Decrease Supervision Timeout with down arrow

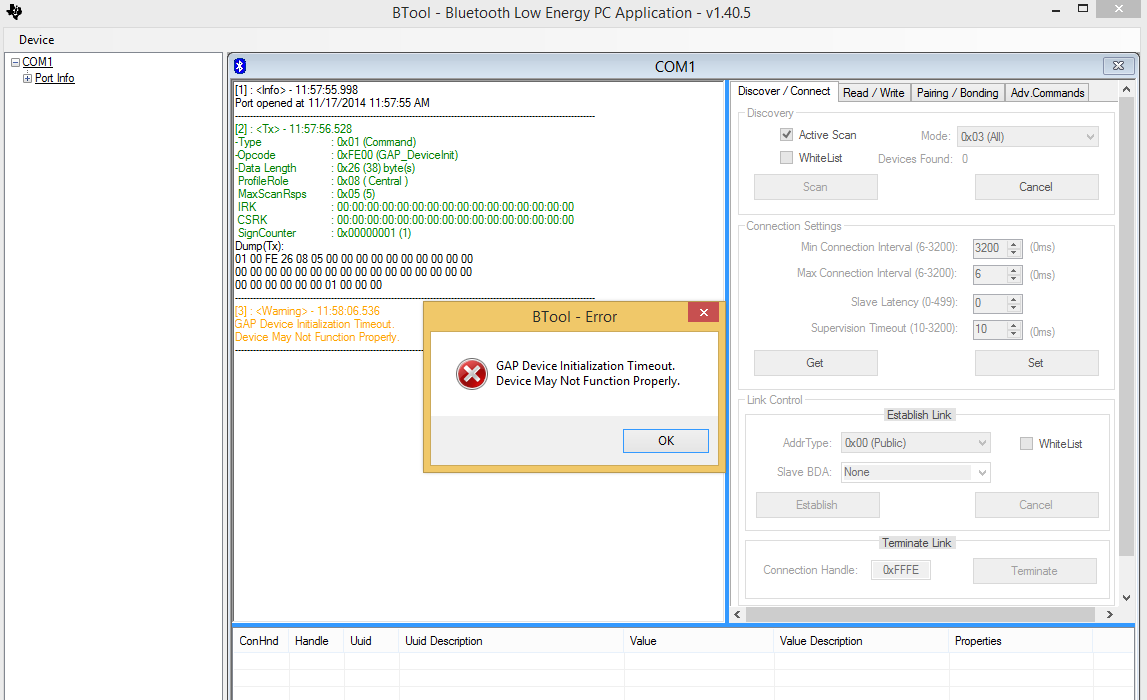(1014, 334)
